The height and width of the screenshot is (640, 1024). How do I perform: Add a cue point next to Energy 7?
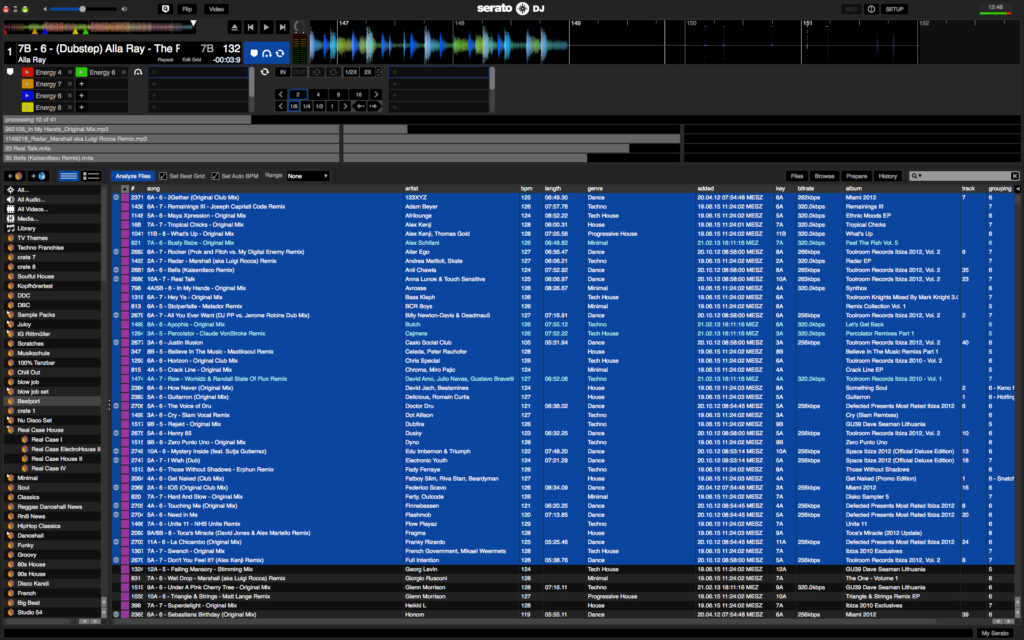(82, 84)
